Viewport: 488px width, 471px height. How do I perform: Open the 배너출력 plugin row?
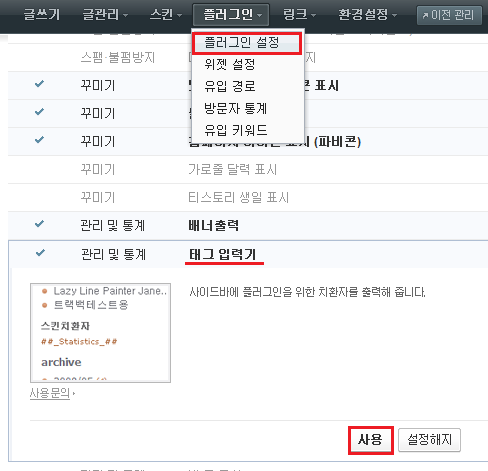(213, 226)
